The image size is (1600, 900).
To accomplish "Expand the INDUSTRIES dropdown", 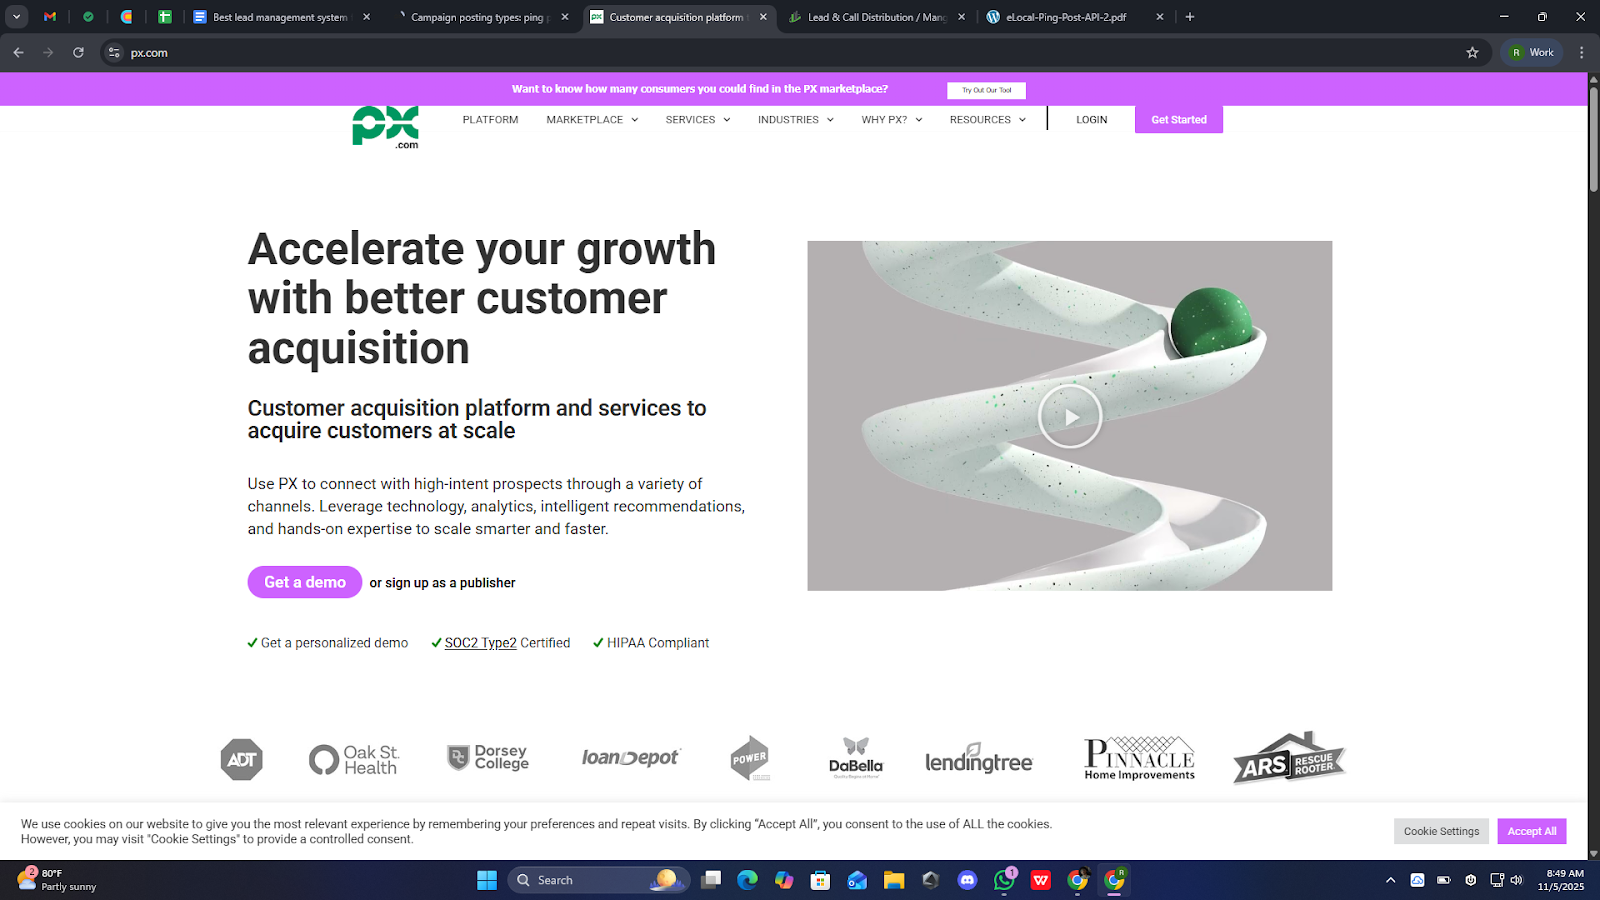I will pyautogui.click(x=796, y=120).
